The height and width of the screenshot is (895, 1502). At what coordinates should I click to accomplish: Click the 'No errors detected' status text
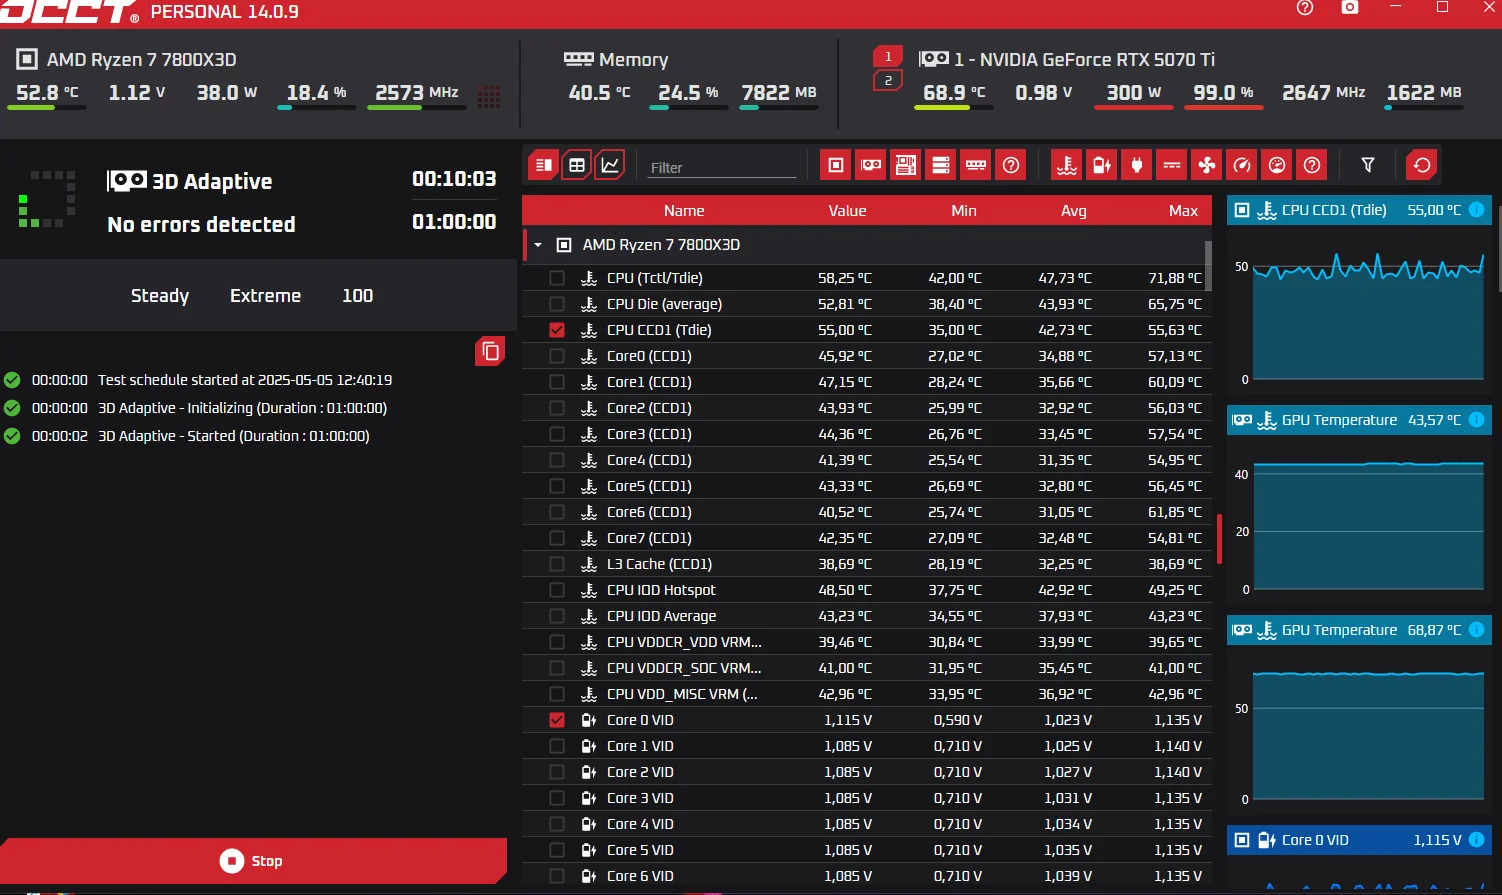point(201,224)
